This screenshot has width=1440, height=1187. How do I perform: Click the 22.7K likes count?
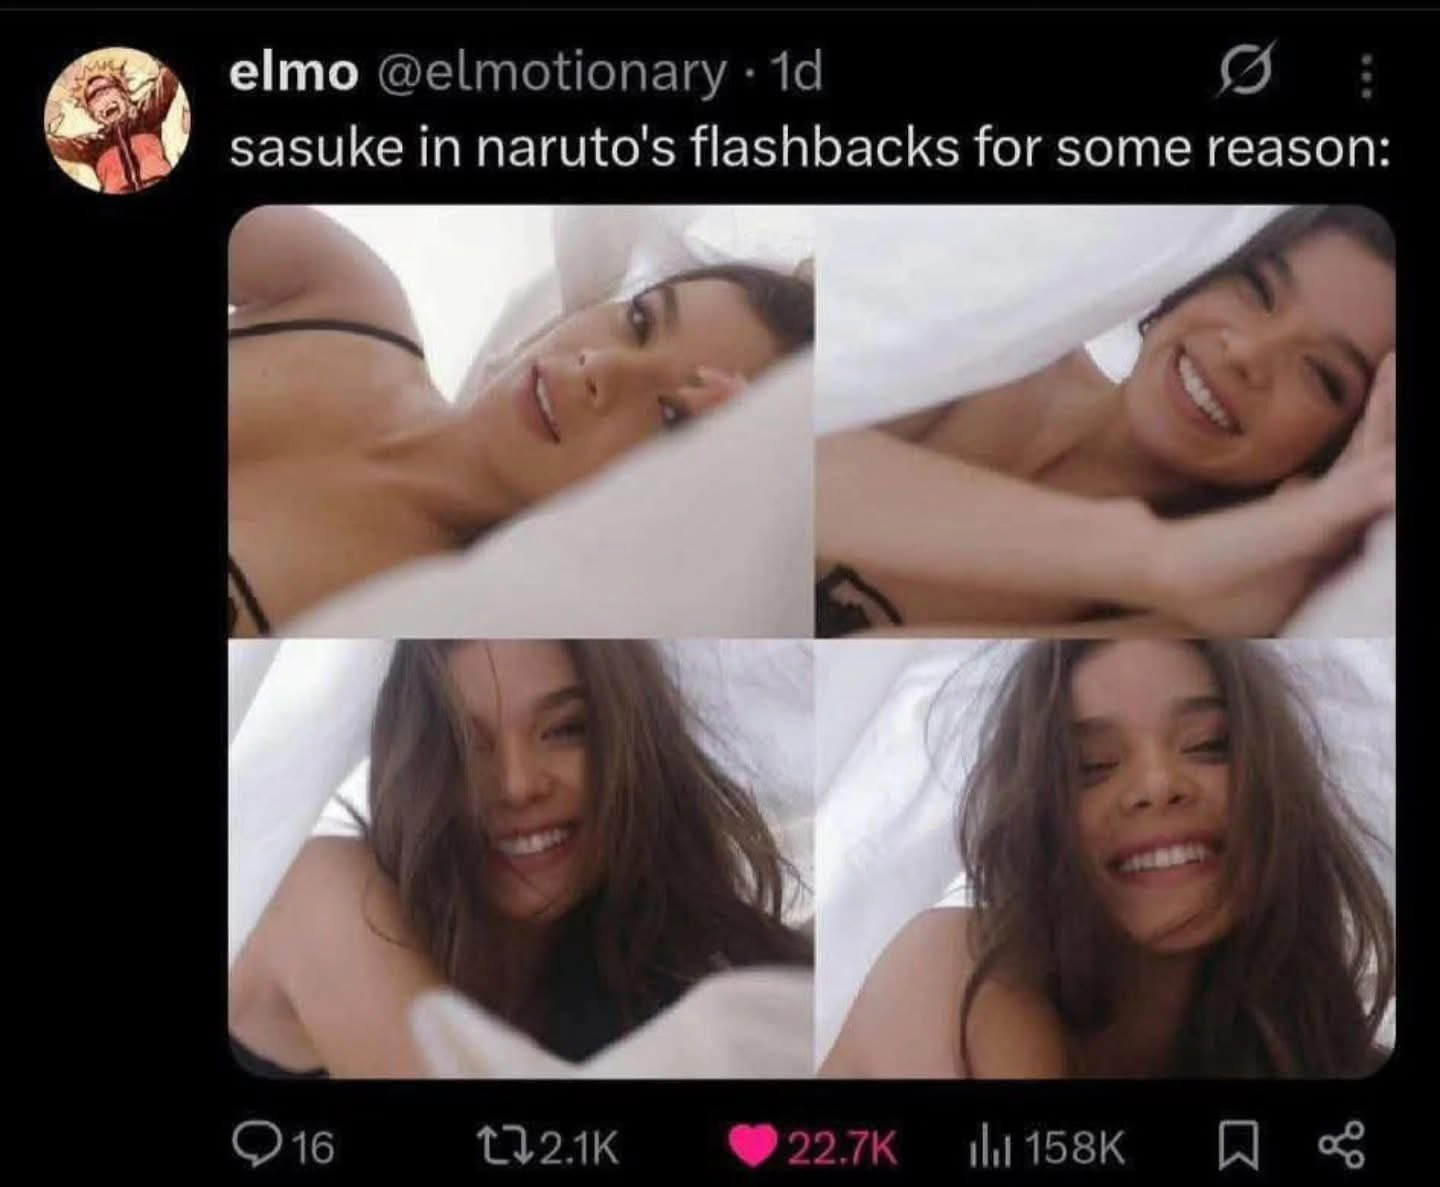click(x=842, y=1148)
